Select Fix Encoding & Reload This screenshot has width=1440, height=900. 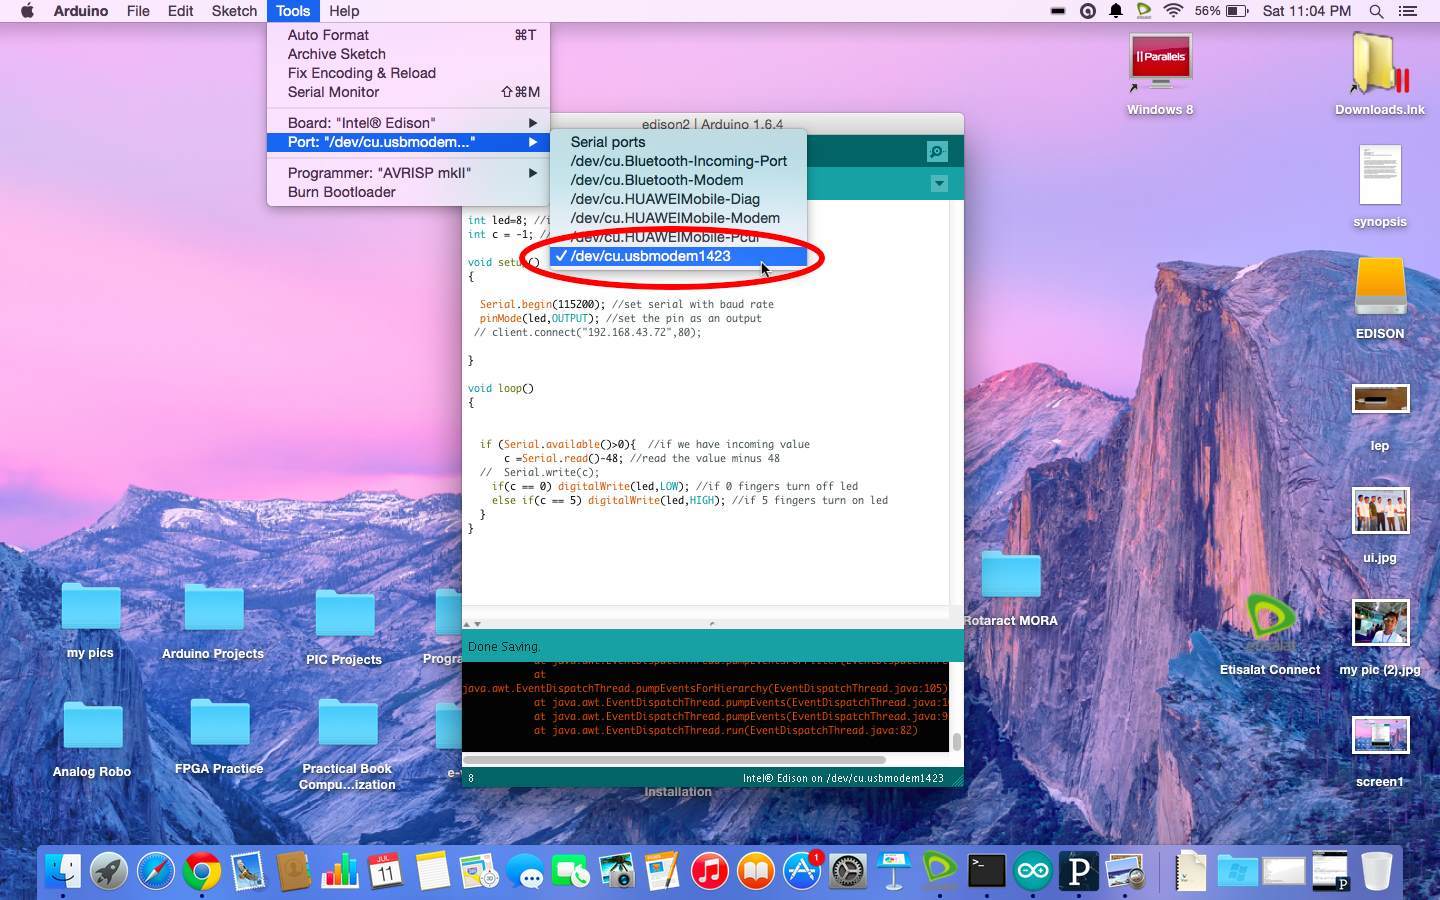[x=408, y=73]
